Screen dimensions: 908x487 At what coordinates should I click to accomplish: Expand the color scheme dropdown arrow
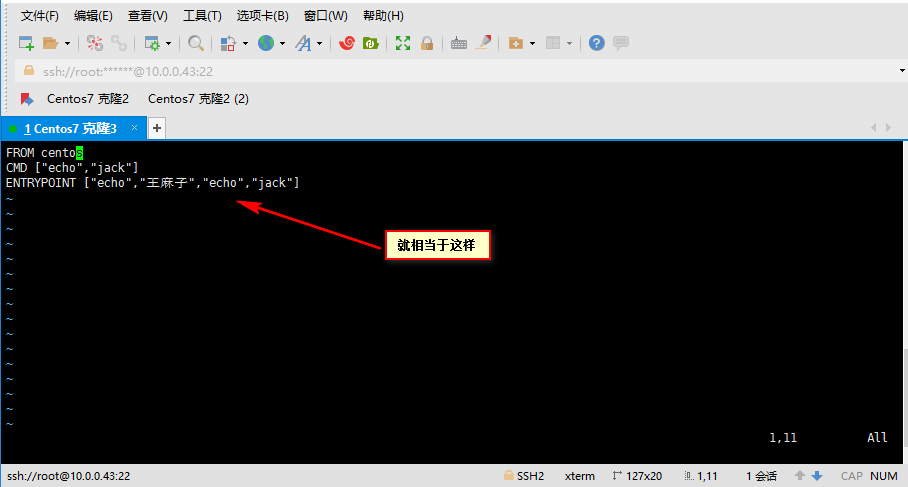tap(246, 43)
